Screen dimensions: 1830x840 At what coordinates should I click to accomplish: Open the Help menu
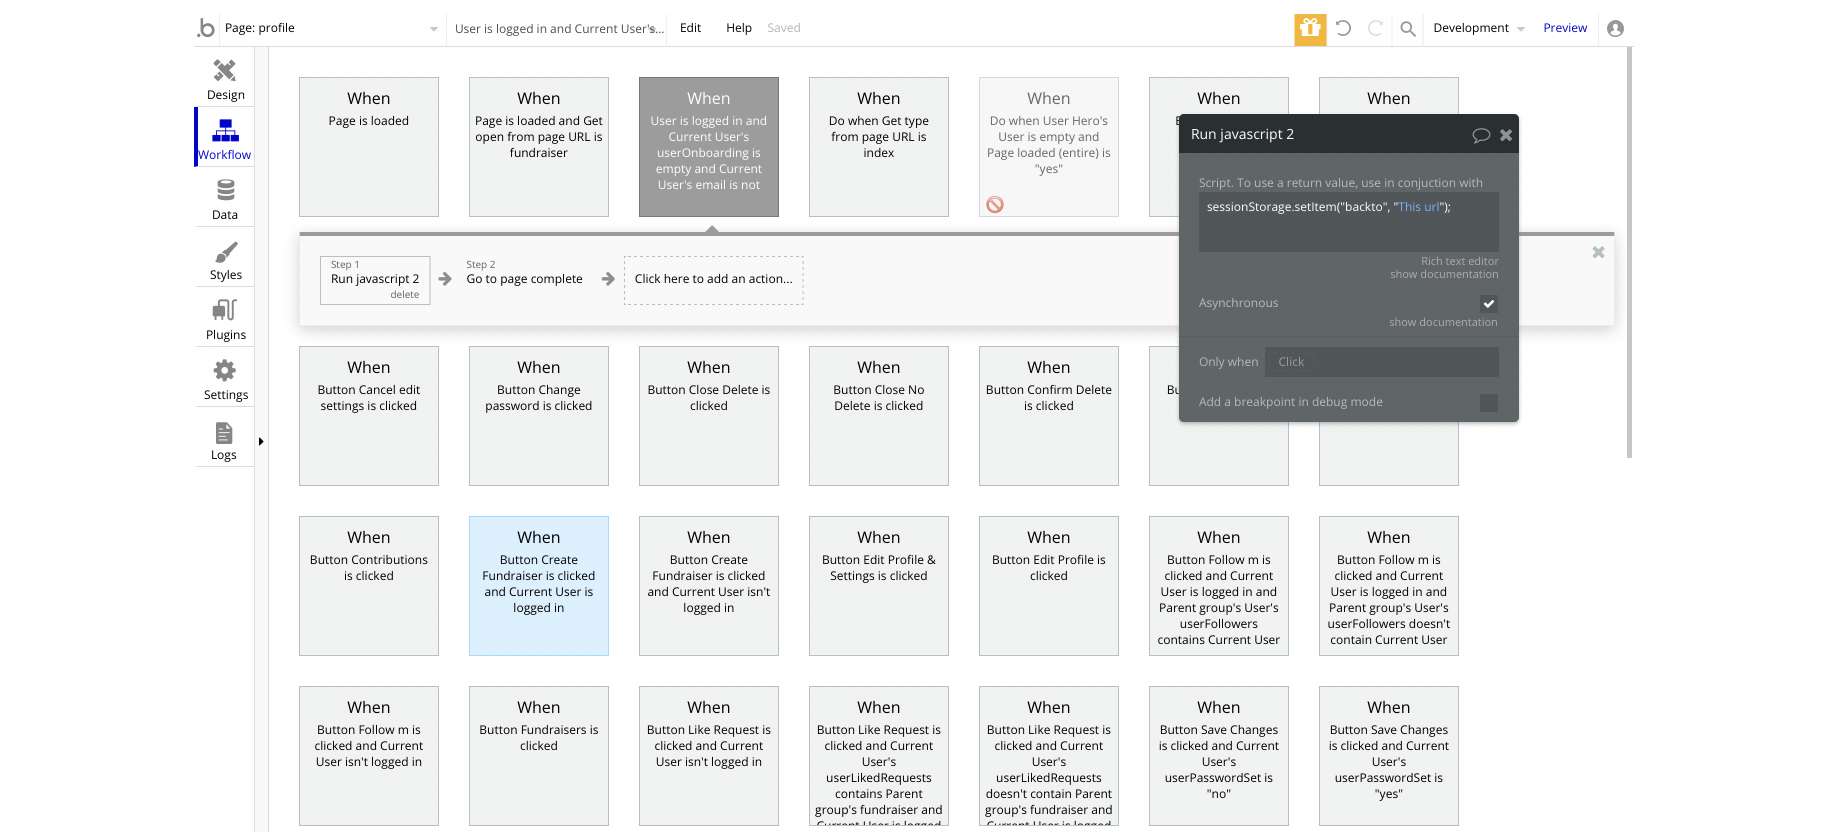coord(738,28)
